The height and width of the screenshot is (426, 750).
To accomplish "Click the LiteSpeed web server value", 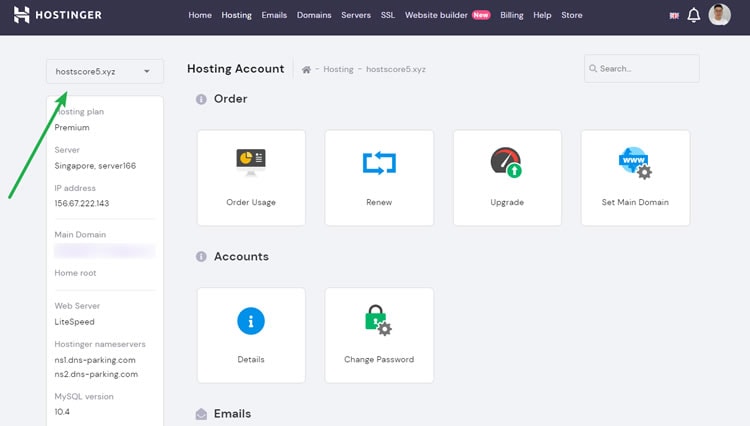I will 74,322.
